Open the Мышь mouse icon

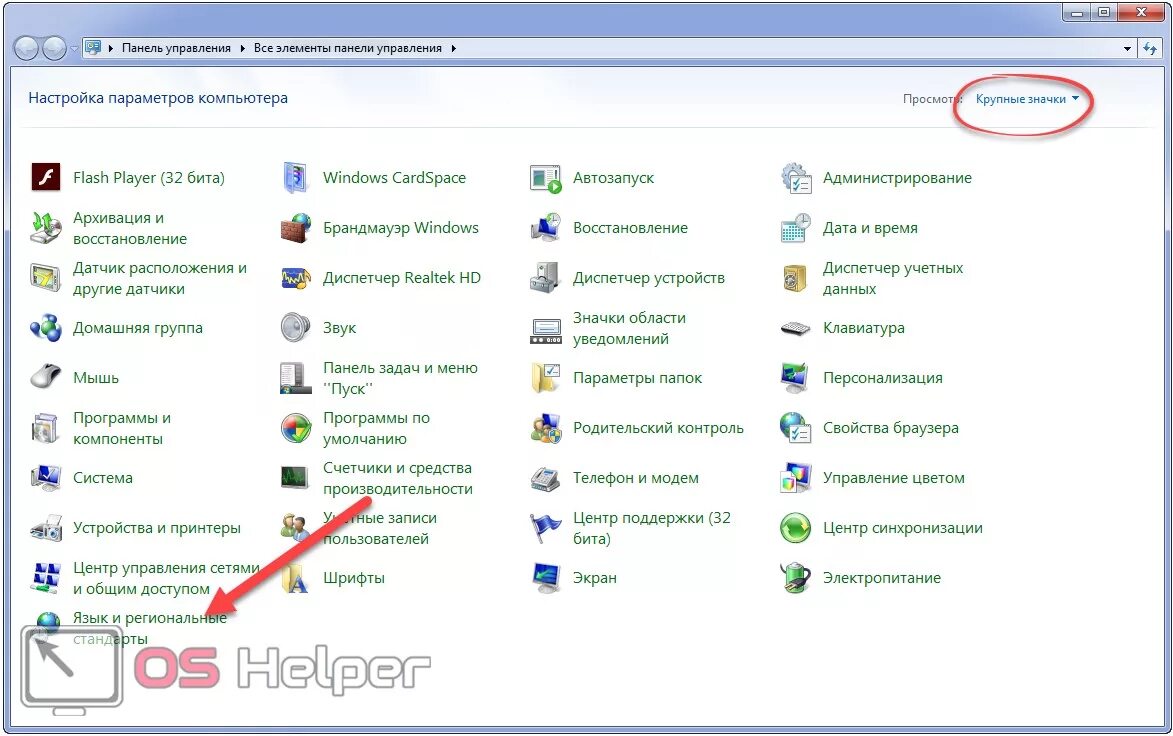point(46,376)
